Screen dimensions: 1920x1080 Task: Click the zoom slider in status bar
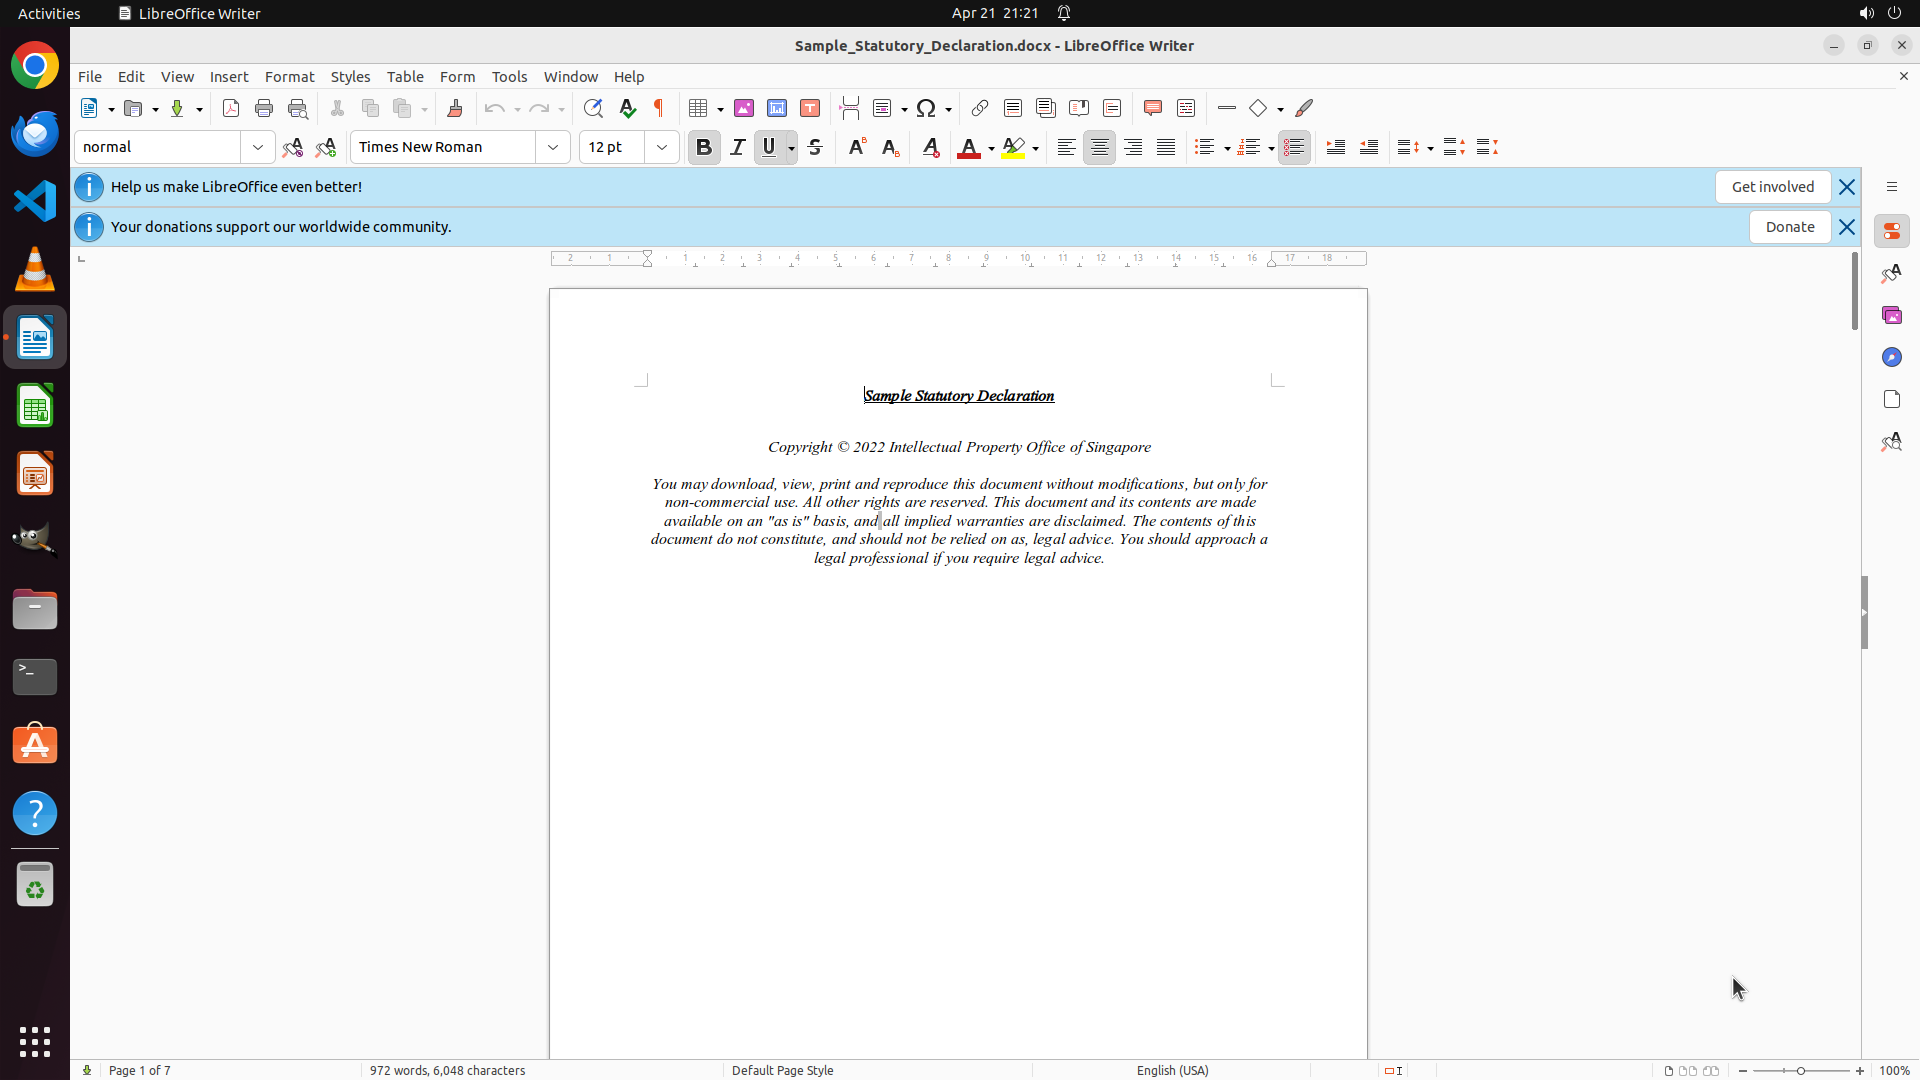click(x=1801, y=1070)
